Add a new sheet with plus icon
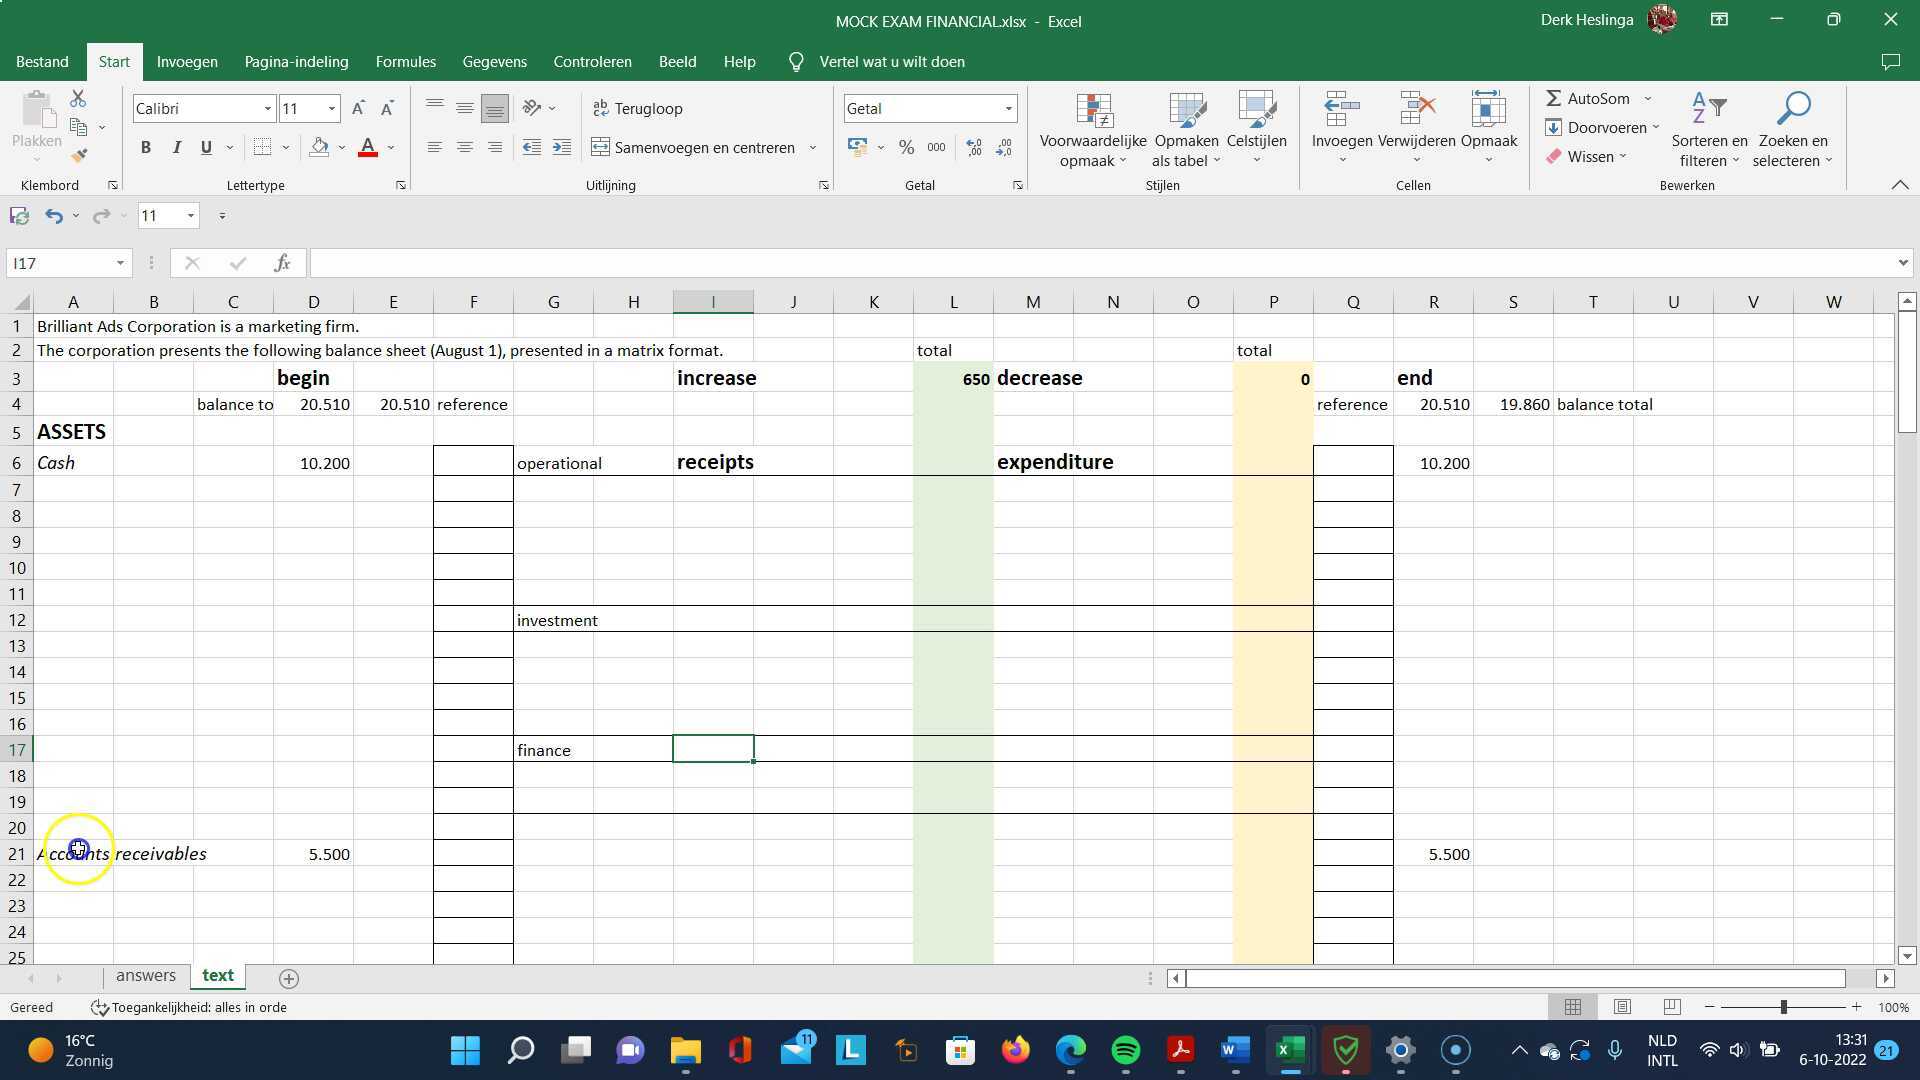The height and width of the screenshot is (1080, 1920). tap(289, 978)
